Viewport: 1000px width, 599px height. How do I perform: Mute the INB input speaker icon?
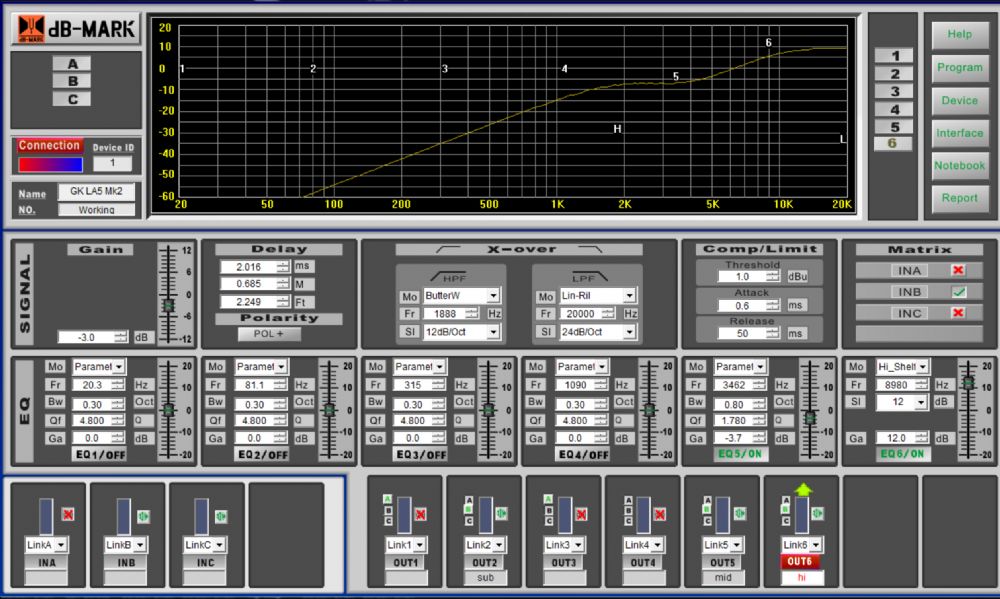click(x=148, y=514)
